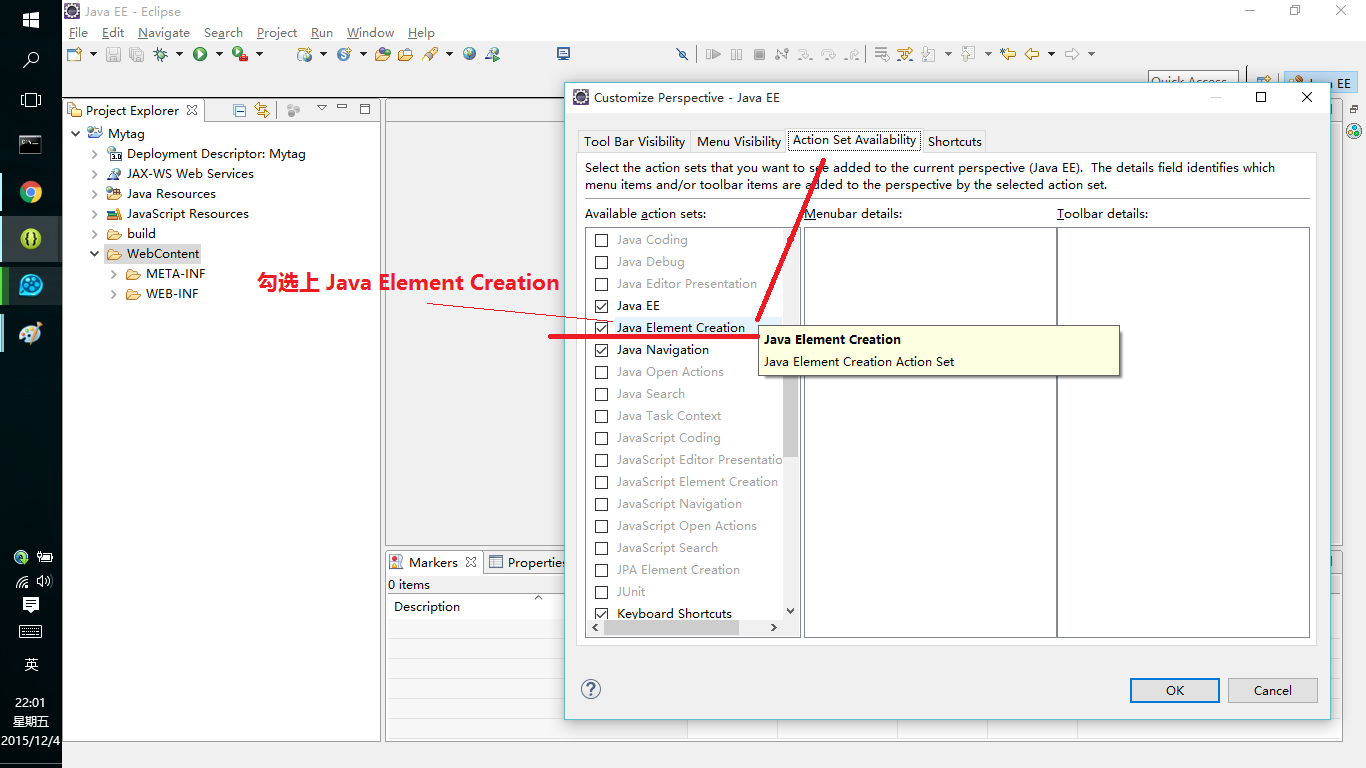The width and height of the screenshot is (1366, 768).
Task: Click the Task View icon on taskbar
Action: point(31,100)
